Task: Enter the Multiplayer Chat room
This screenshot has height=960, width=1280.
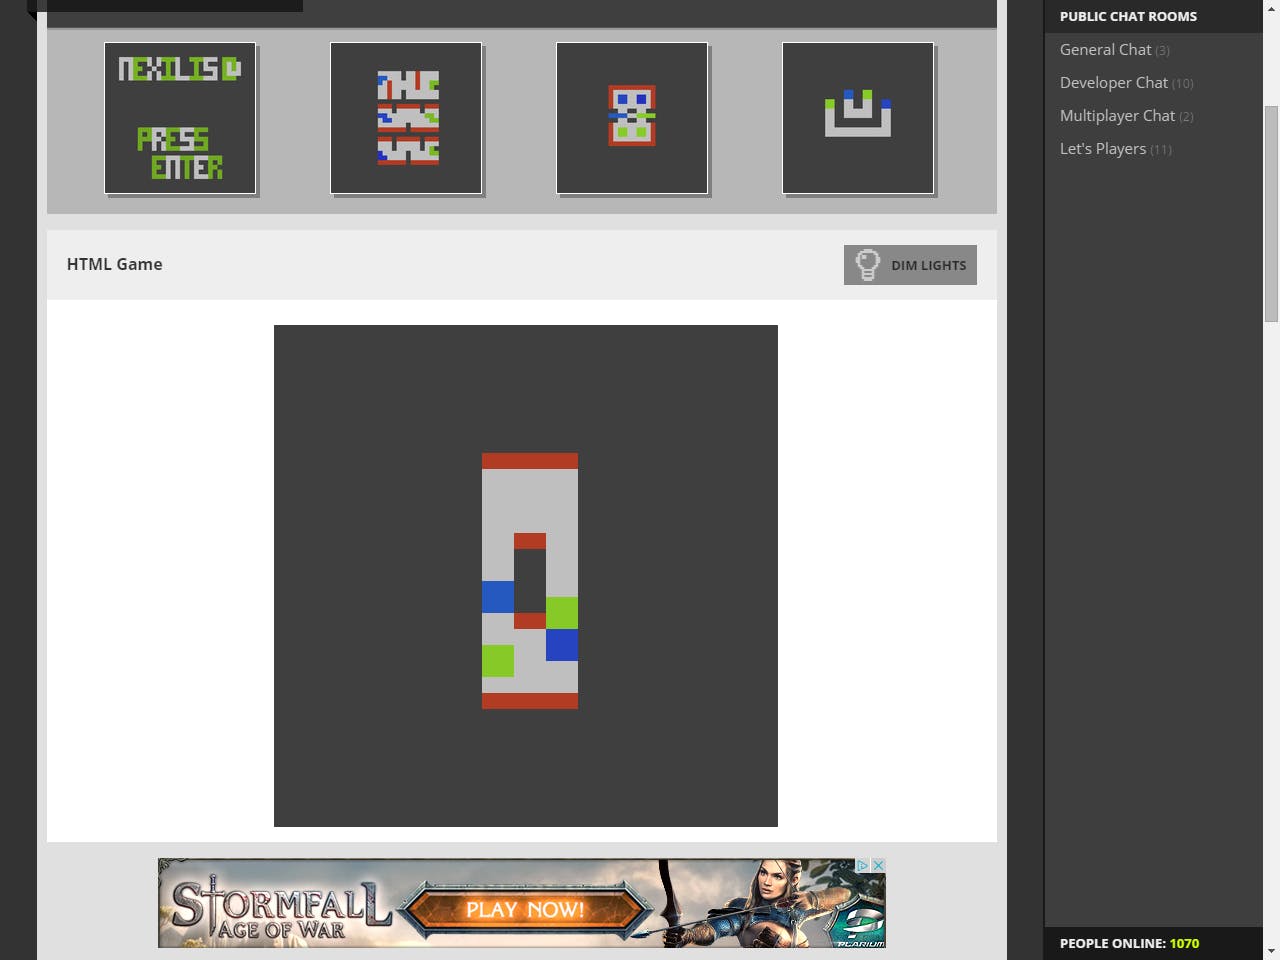Action: 1117,115
